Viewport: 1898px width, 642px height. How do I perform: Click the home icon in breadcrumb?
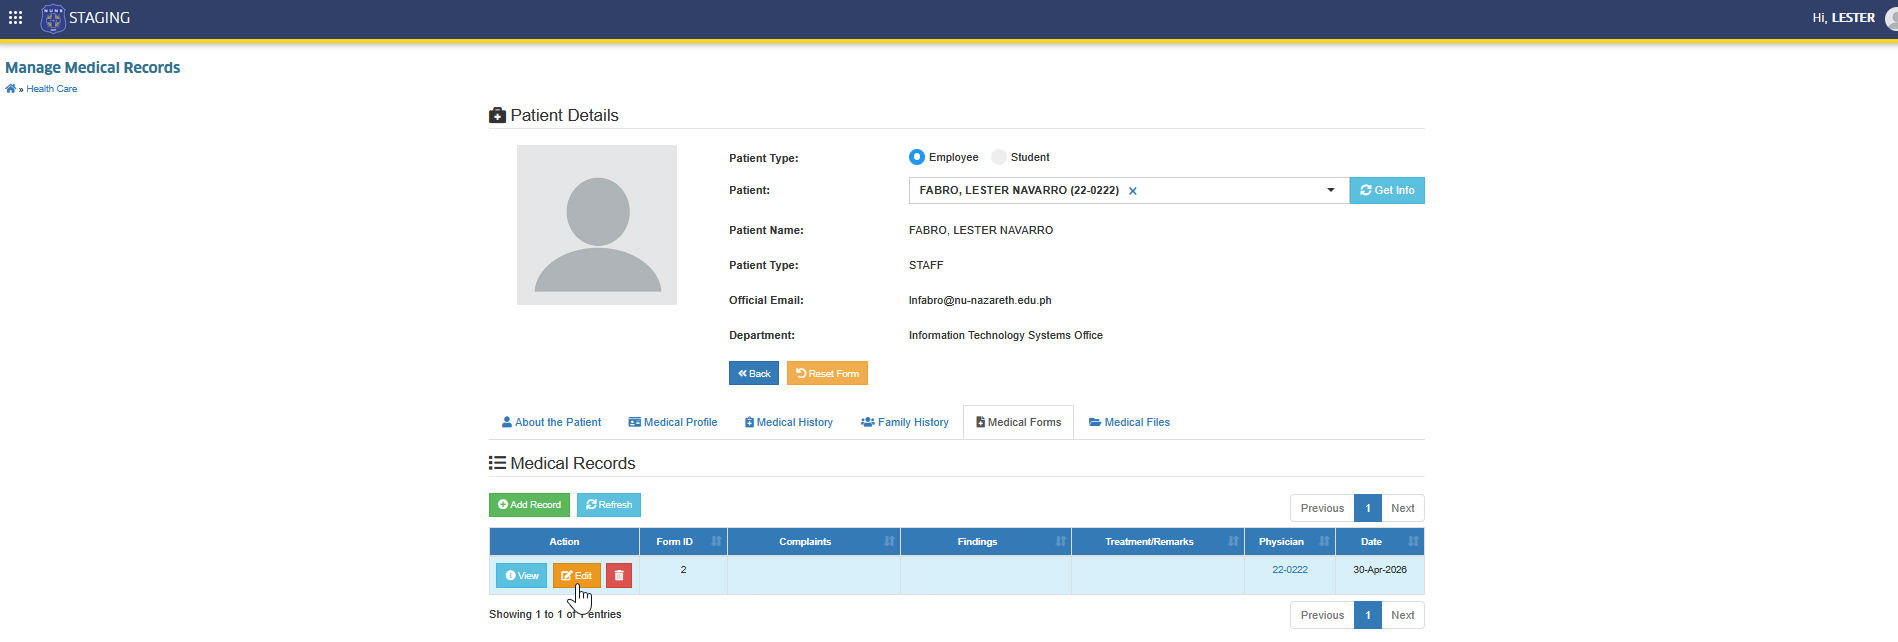point(11,89)
